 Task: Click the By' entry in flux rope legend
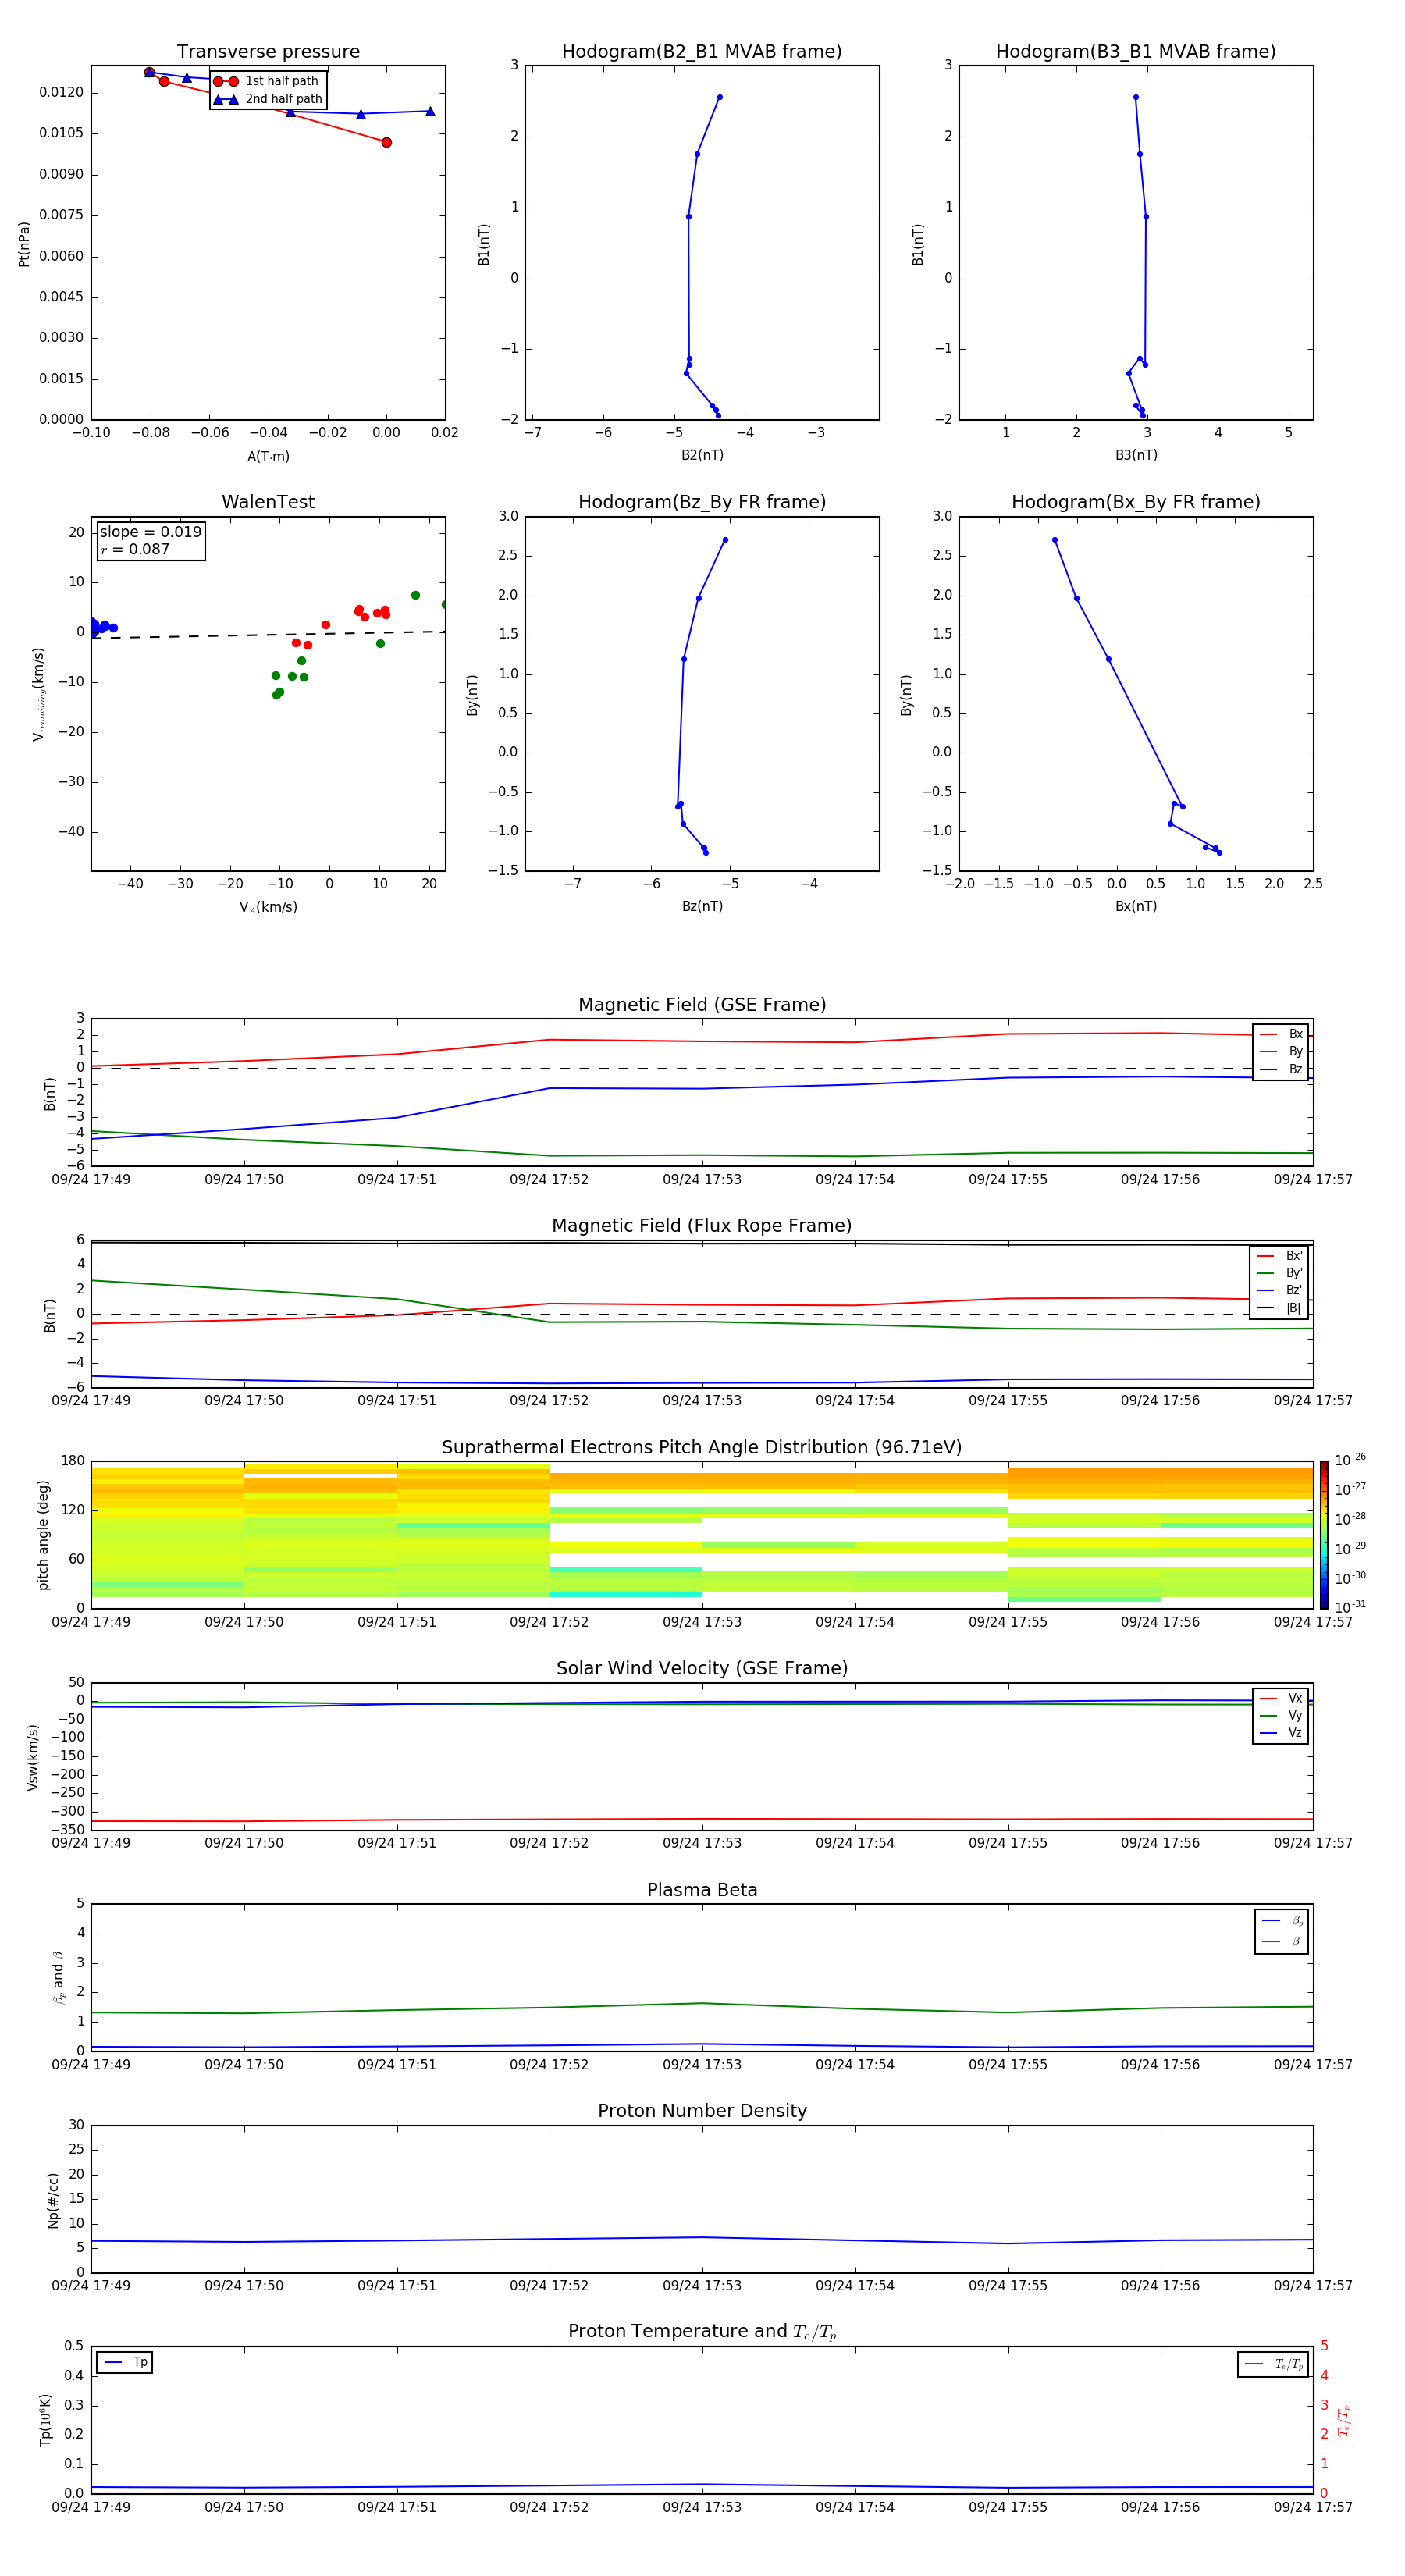(1279, 1273)
